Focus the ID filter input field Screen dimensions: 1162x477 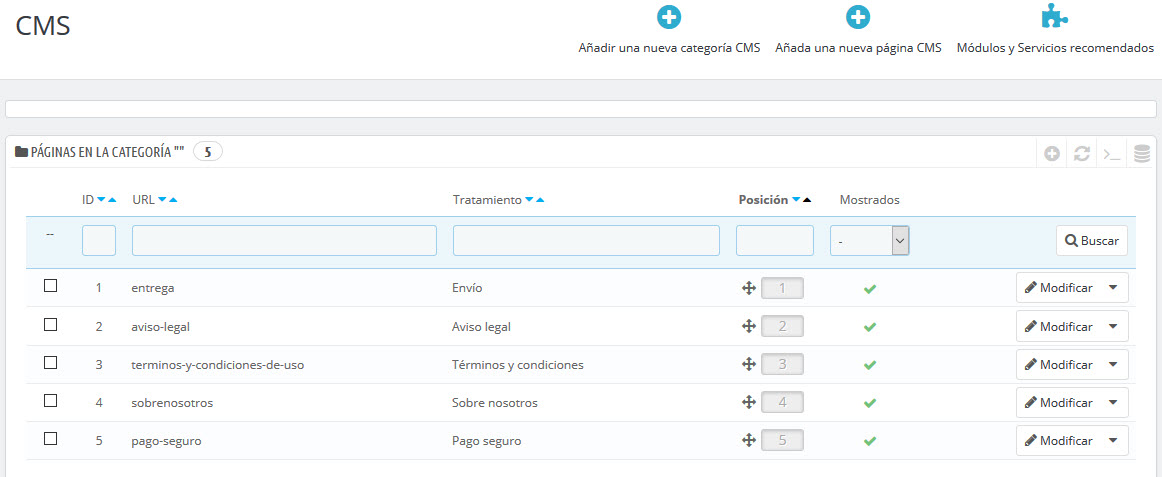(99, 241)
